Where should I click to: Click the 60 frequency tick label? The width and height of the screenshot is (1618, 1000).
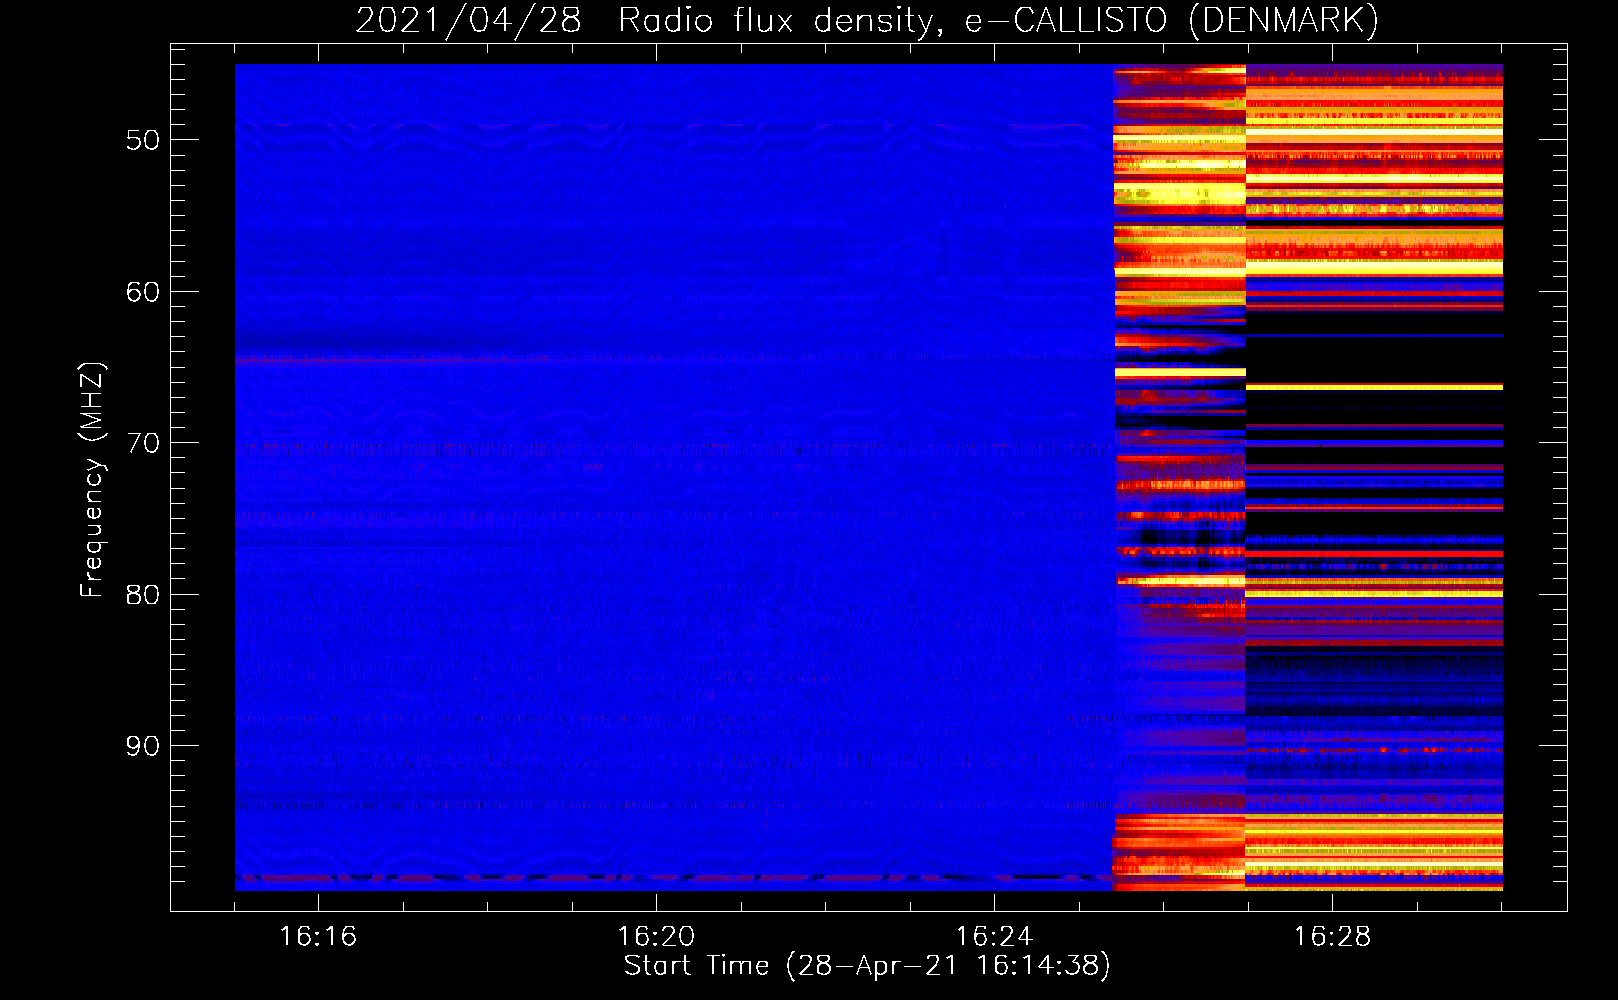[x=143, y=292]
